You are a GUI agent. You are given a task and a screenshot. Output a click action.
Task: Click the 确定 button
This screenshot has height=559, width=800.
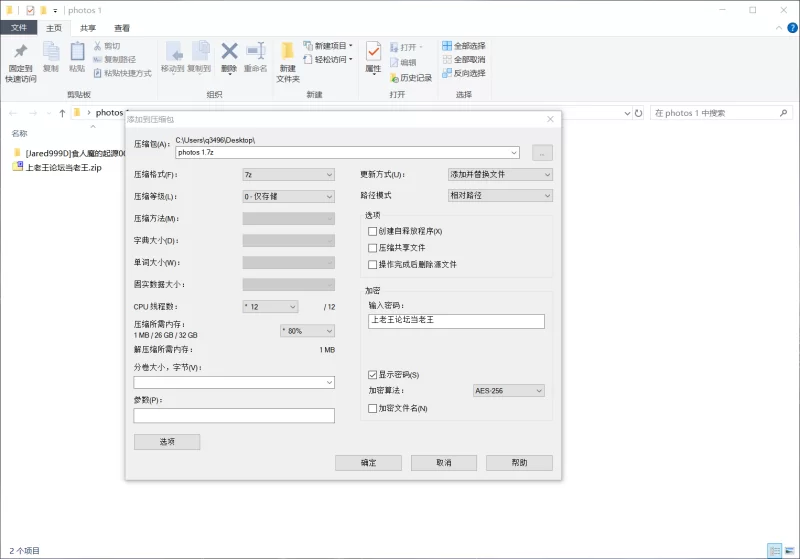point(368,463)
